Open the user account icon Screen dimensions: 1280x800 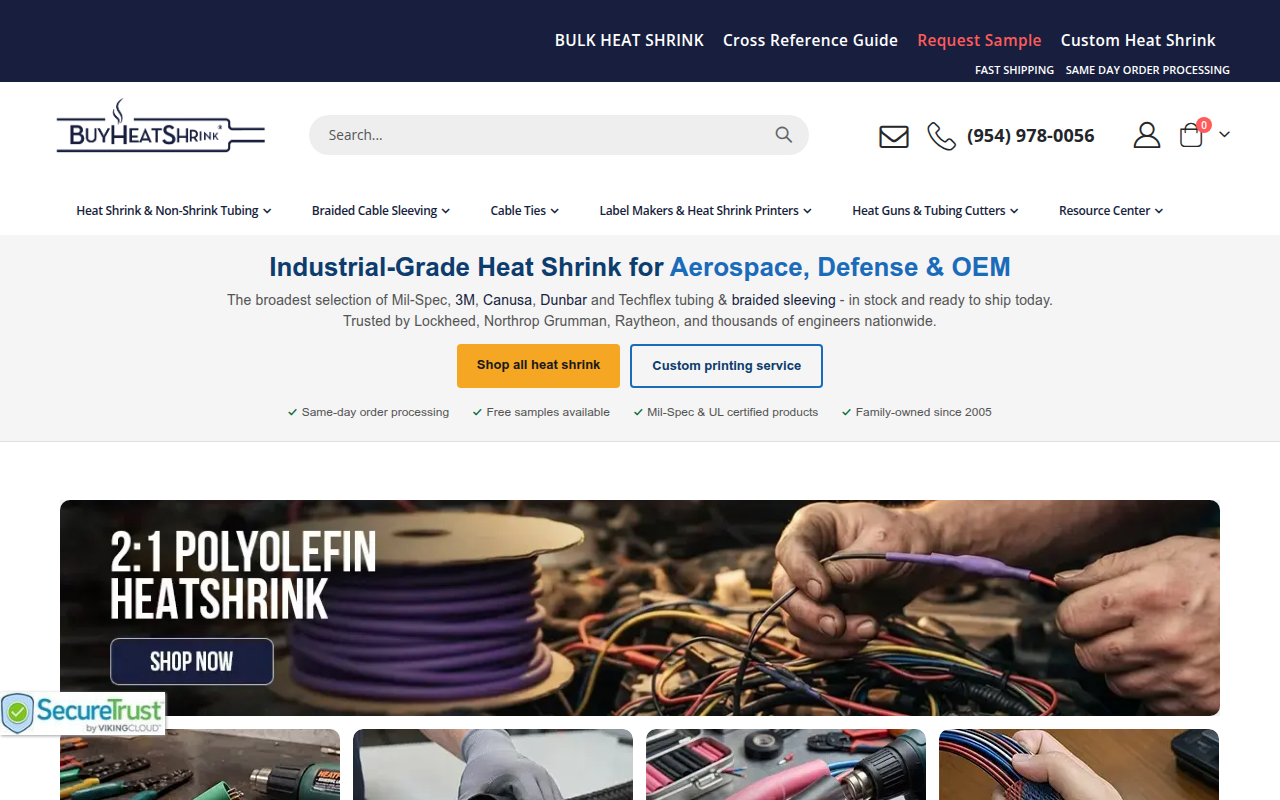1147,135
